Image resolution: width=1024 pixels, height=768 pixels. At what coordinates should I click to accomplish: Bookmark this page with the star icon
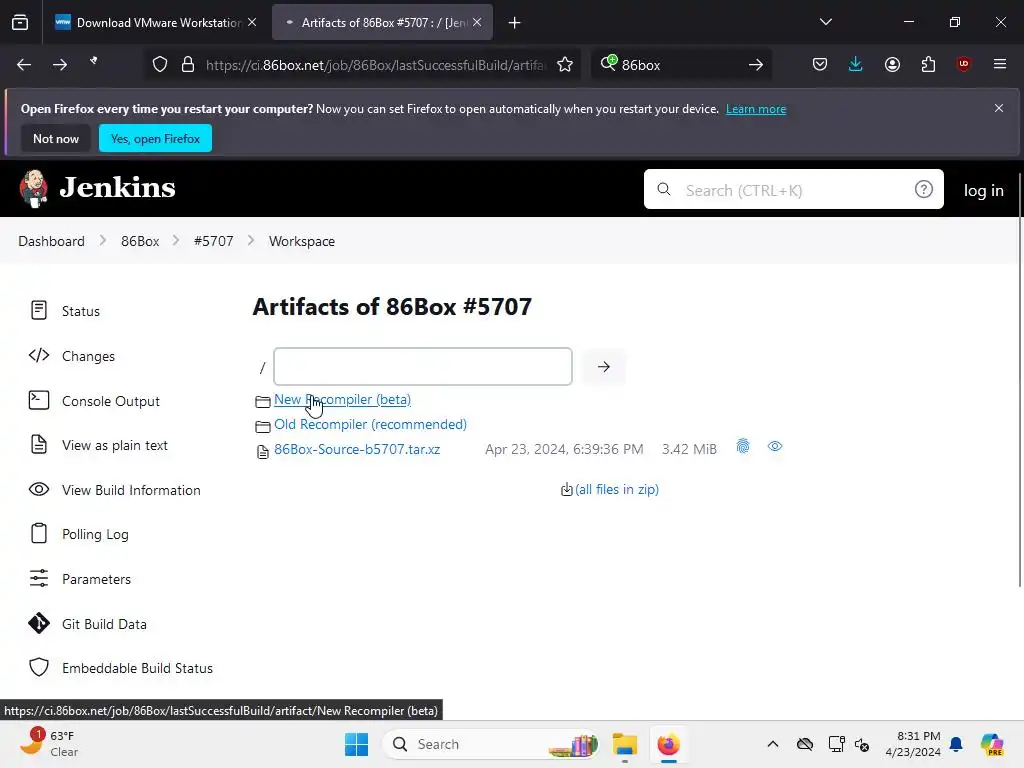click(565, 65)
